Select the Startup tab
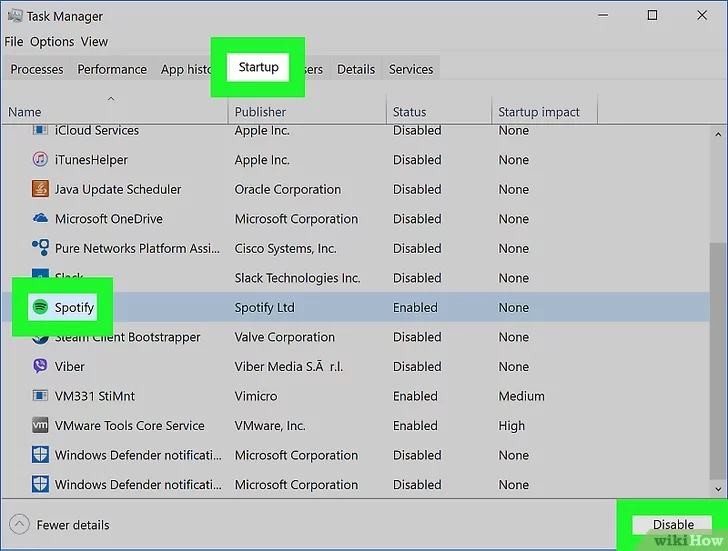 [258, 67]
